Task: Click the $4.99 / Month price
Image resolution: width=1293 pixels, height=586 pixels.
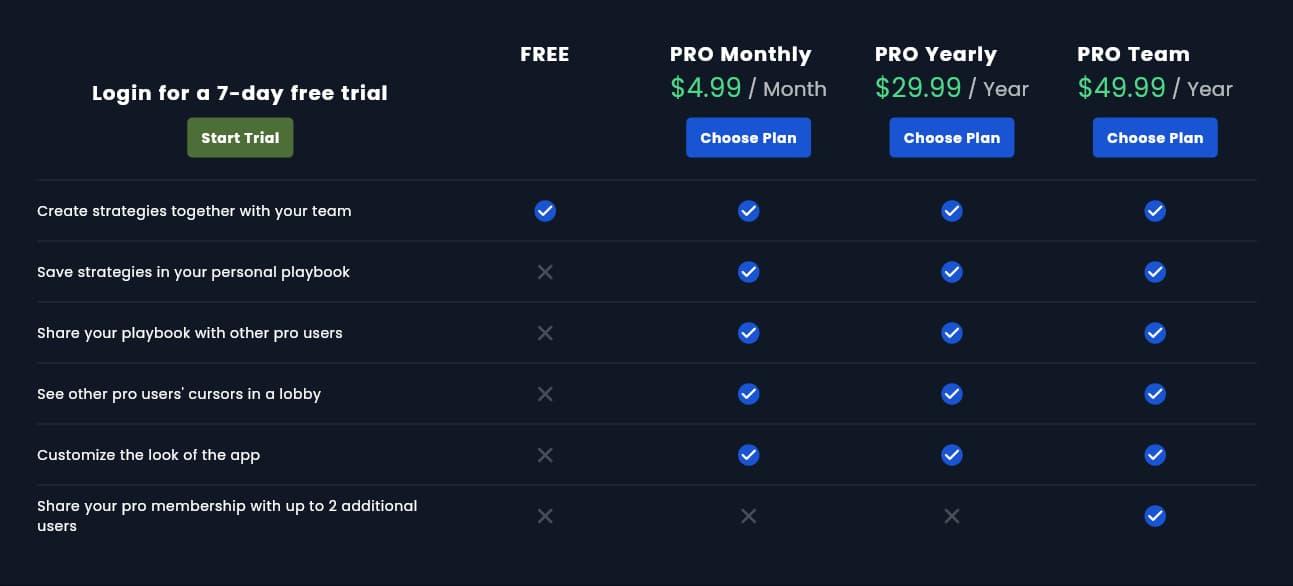Action: pos(748,88)
